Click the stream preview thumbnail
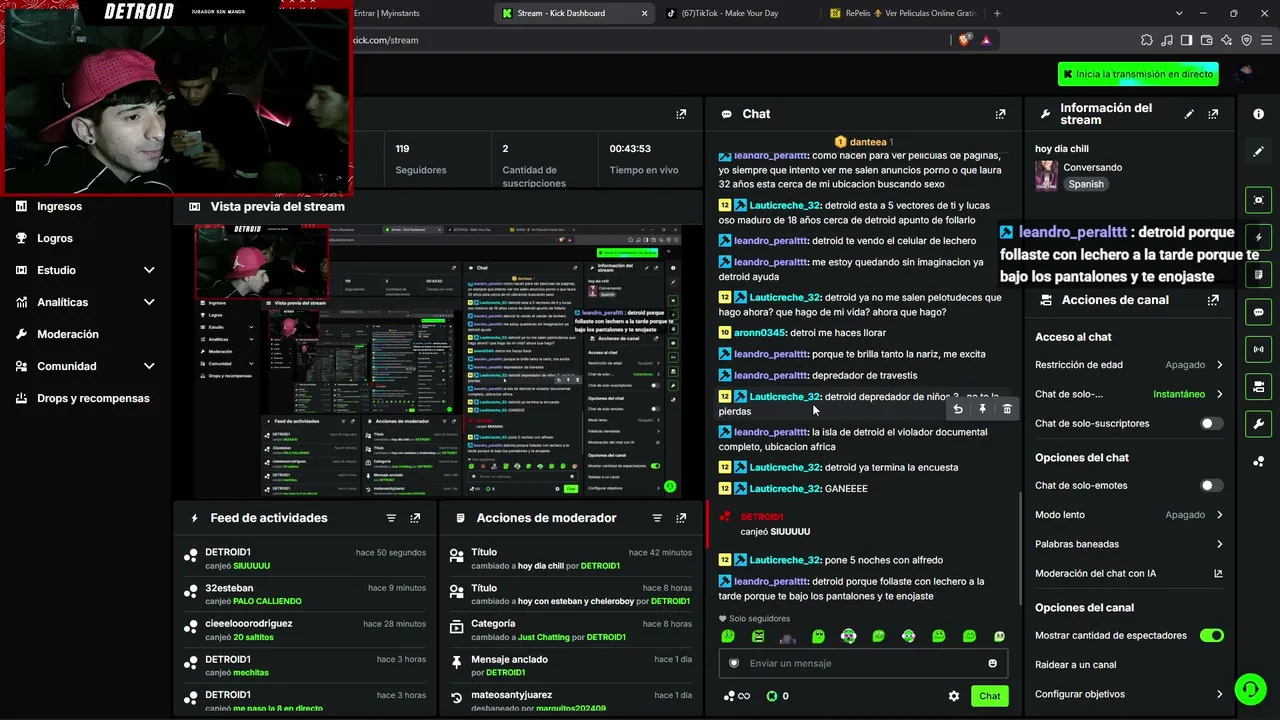The height and width of the screenshot is (720, 1280). coord(437,361)
